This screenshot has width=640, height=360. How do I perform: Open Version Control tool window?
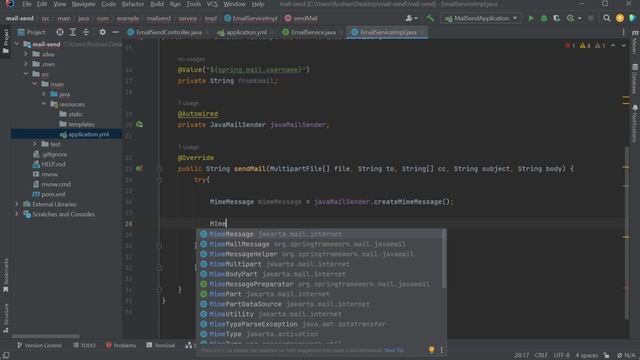[x=39, y=346]
